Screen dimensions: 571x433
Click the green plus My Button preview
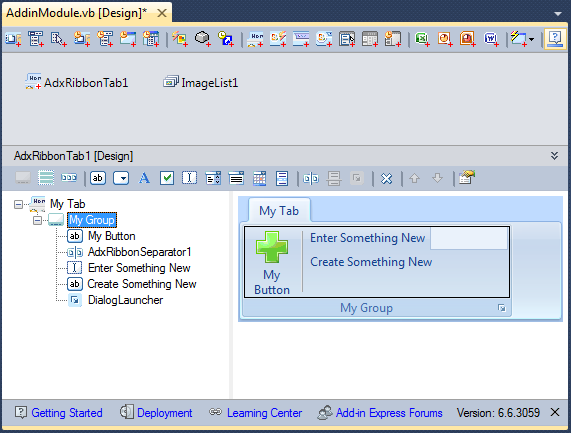tap(272, 262)
